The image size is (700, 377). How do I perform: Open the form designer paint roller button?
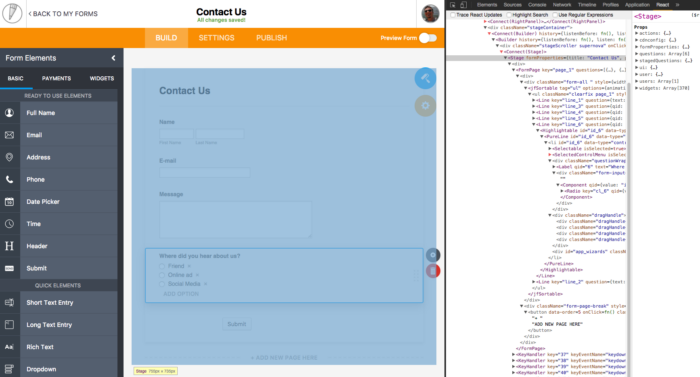pyautogui.click(x=425, y=79)
